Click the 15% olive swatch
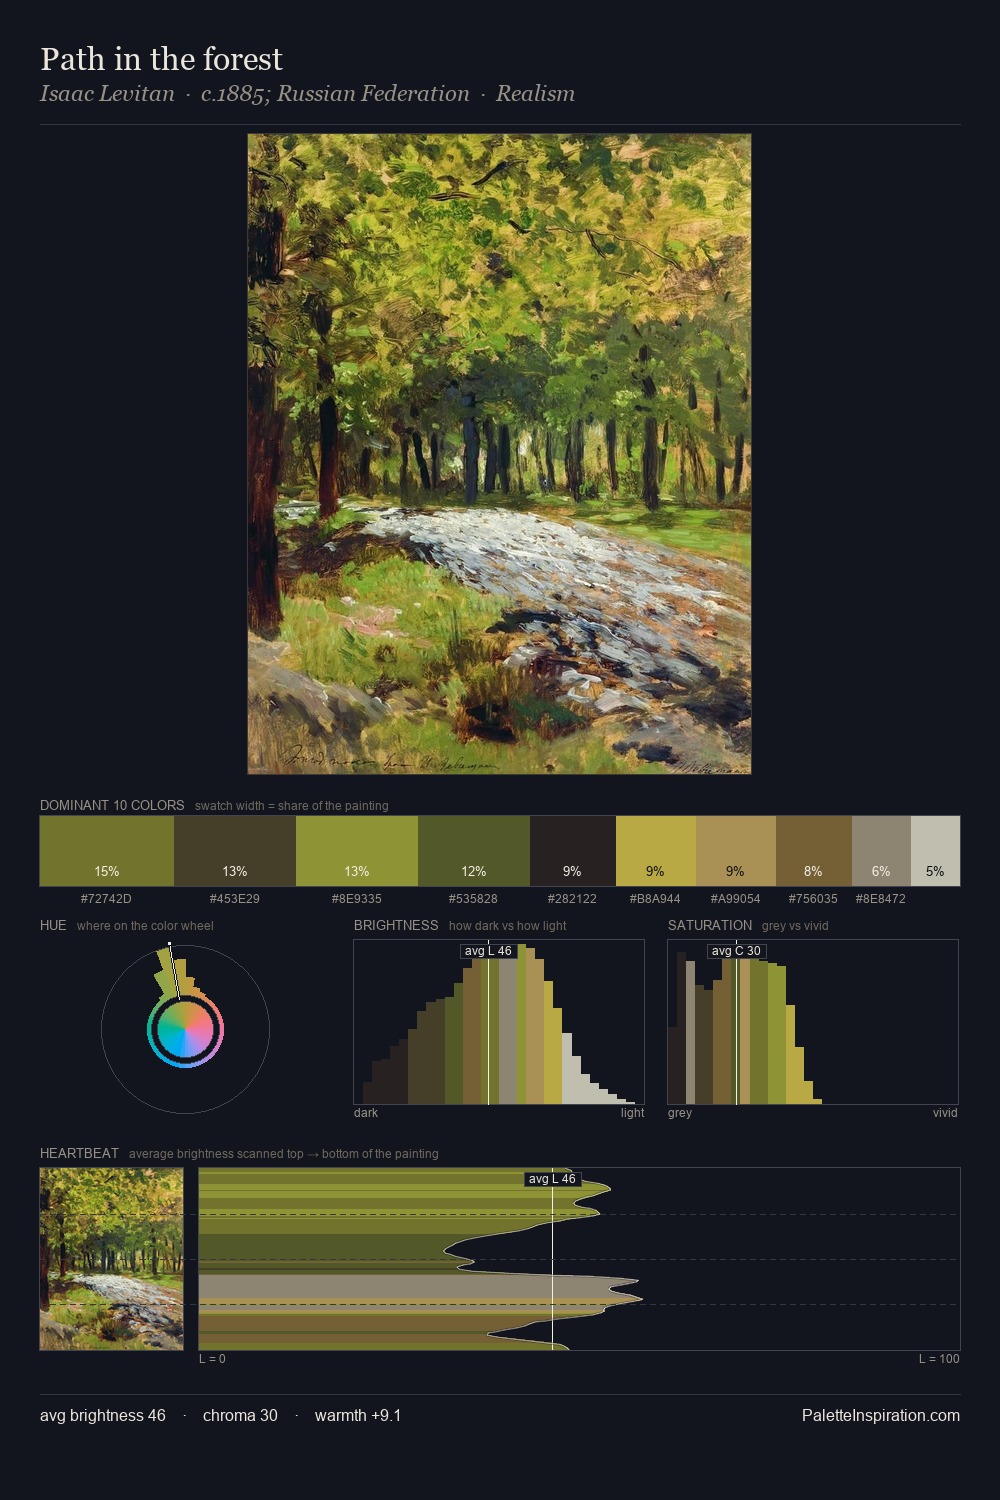 (107, 851)
